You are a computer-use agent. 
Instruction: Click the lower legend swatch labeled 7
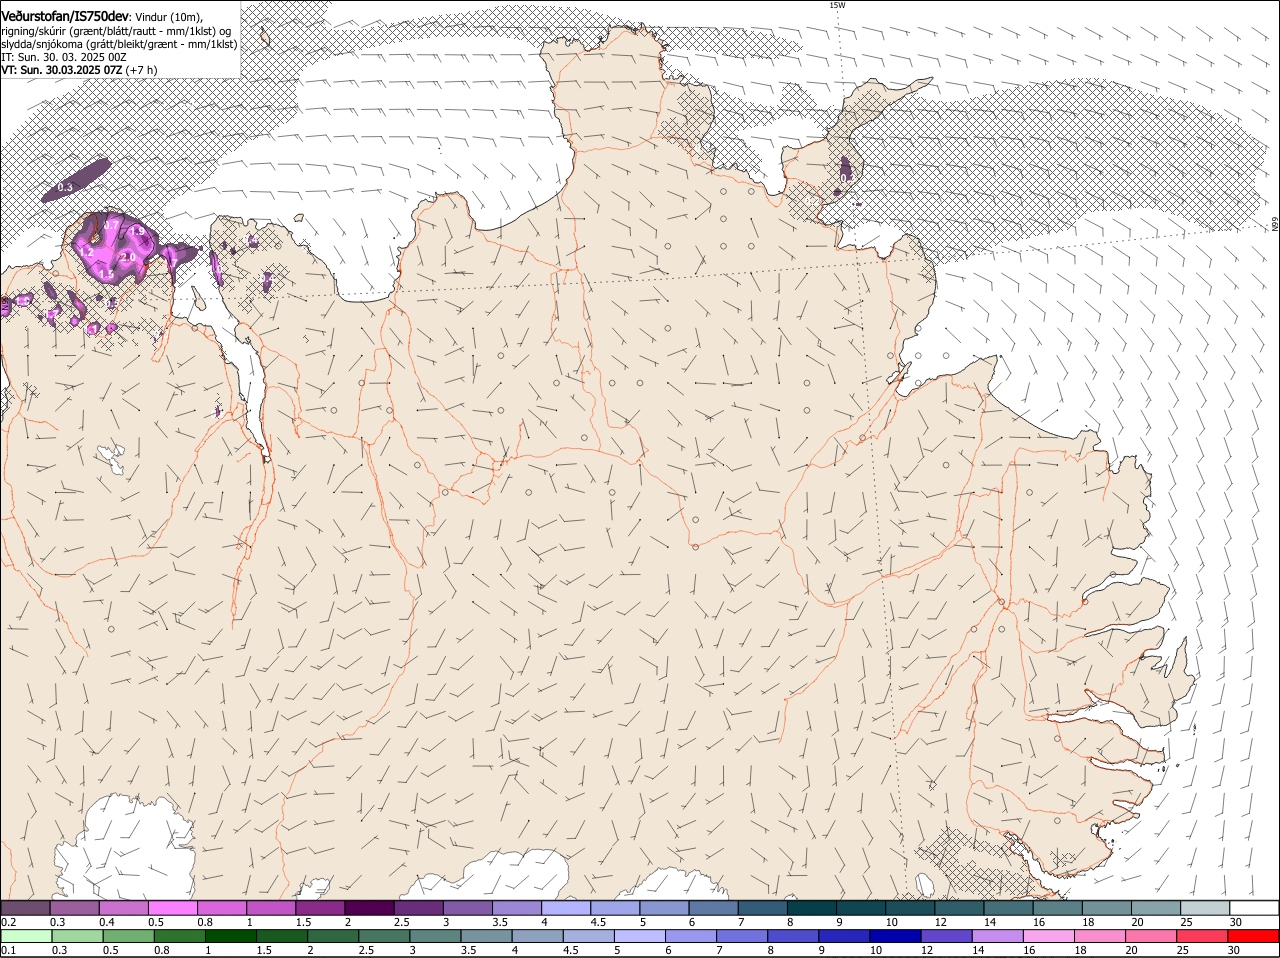tap(741, 937)
